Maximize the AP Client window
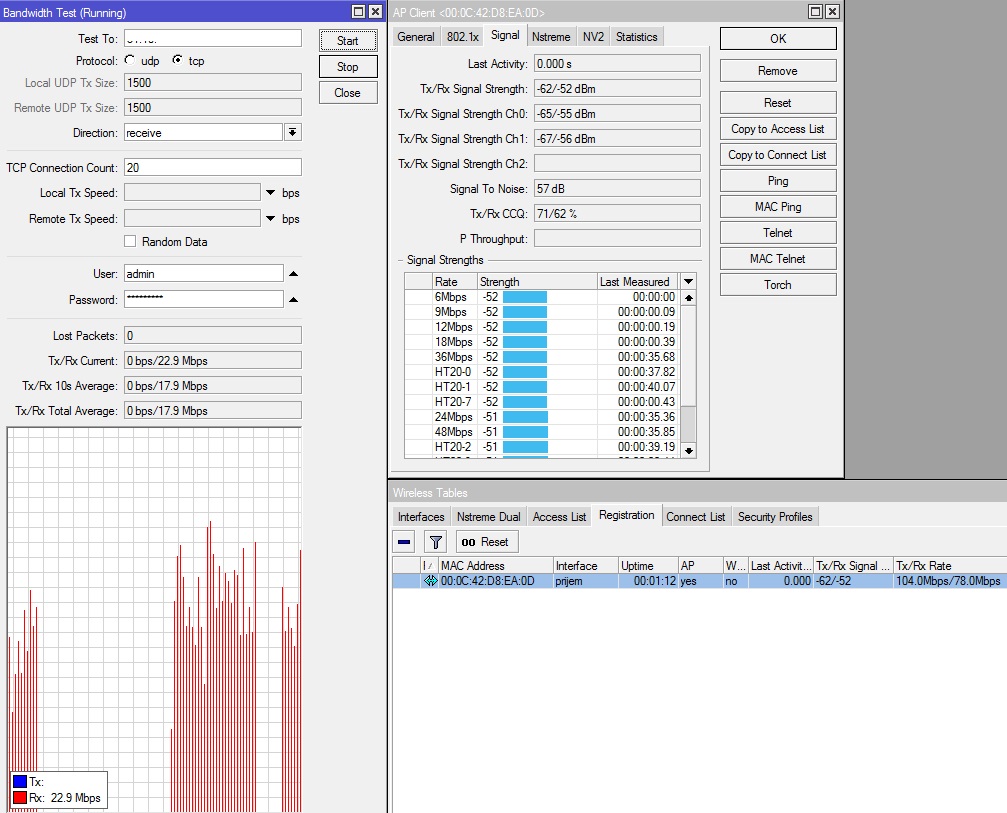This screenshot has height=813, width=1007. [x=816, y=12]
